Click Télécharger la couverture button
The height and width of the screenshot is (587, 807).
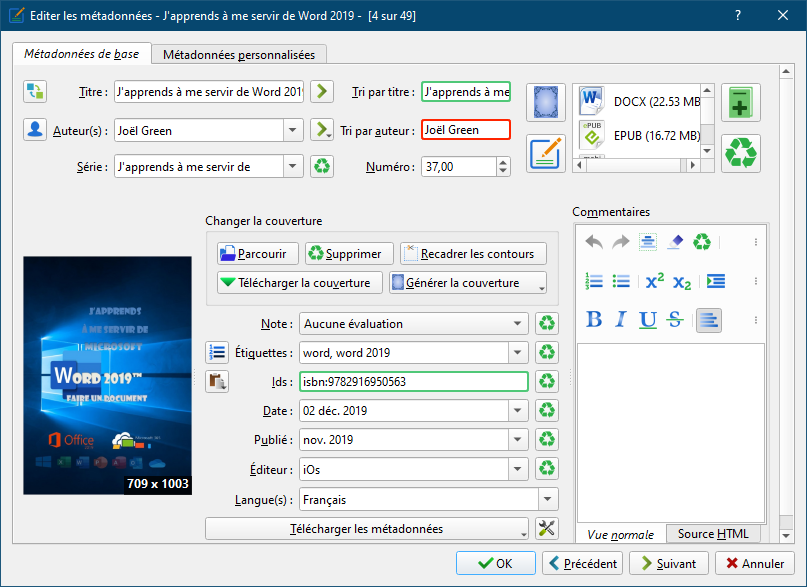[300, 282]
